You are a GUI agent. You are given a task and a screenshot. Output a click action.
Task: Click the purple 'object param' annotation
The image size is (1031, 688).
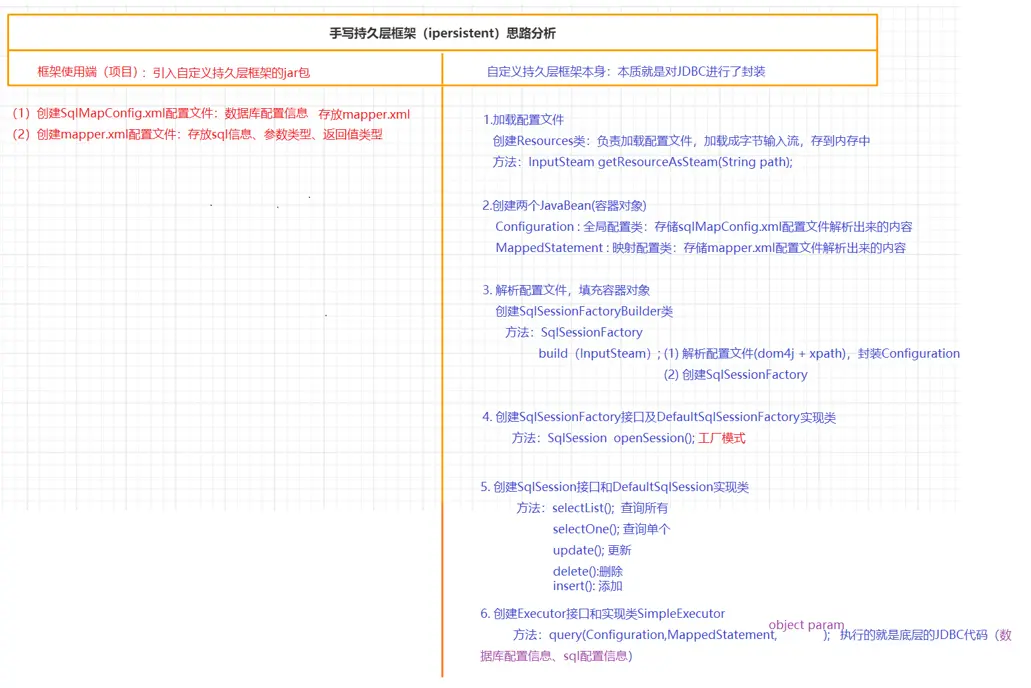pyautogui.click(x=806, y=625)
